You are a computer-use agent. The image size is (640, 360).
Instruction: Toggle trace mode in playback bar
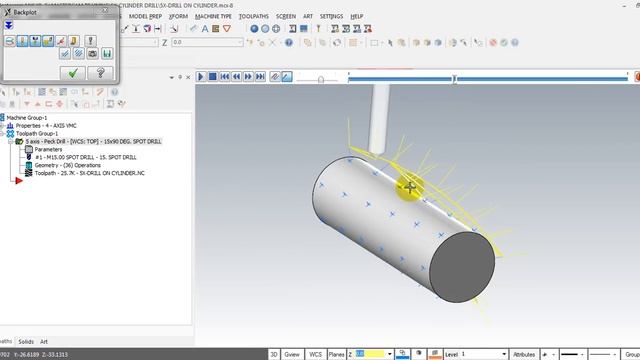[x=275, y=76]
